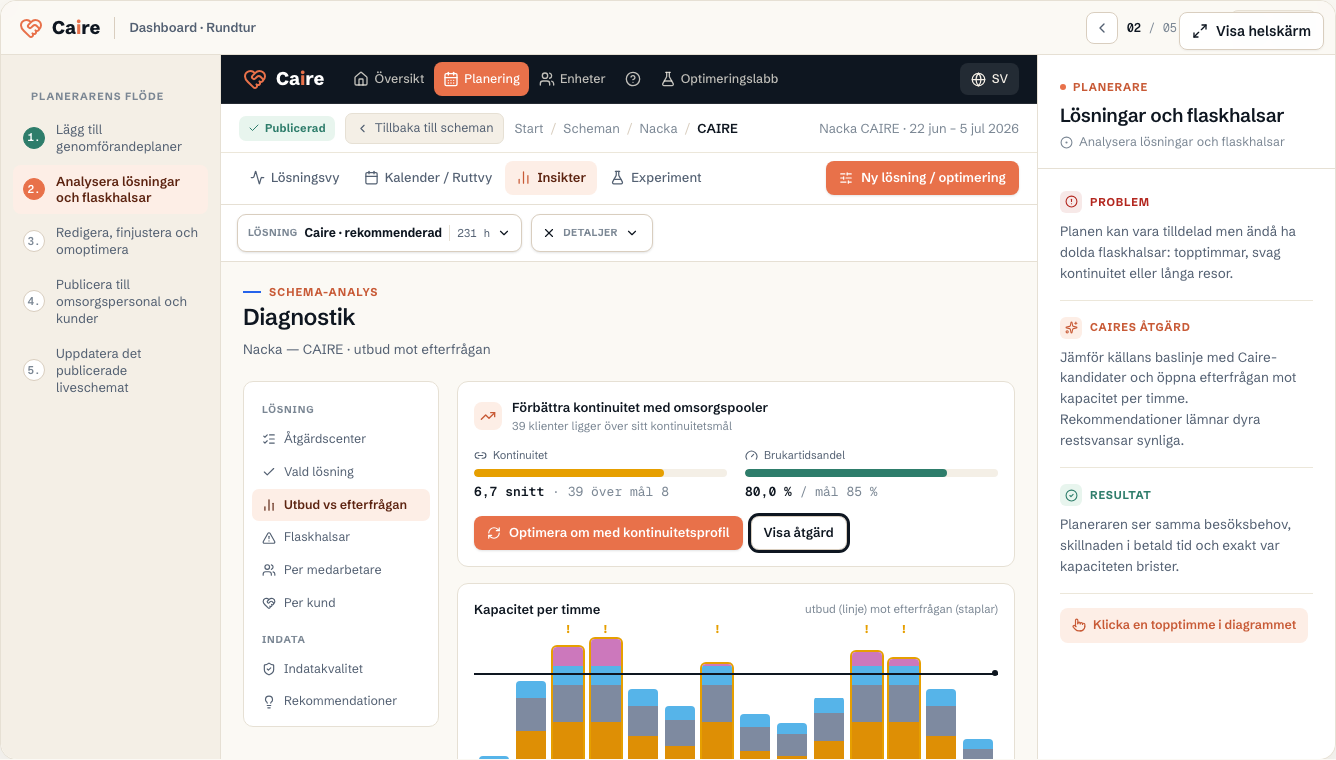The image size is (1336, 760).
Task: Click the Diagnostik heading
Action: [x=299, y=318]
